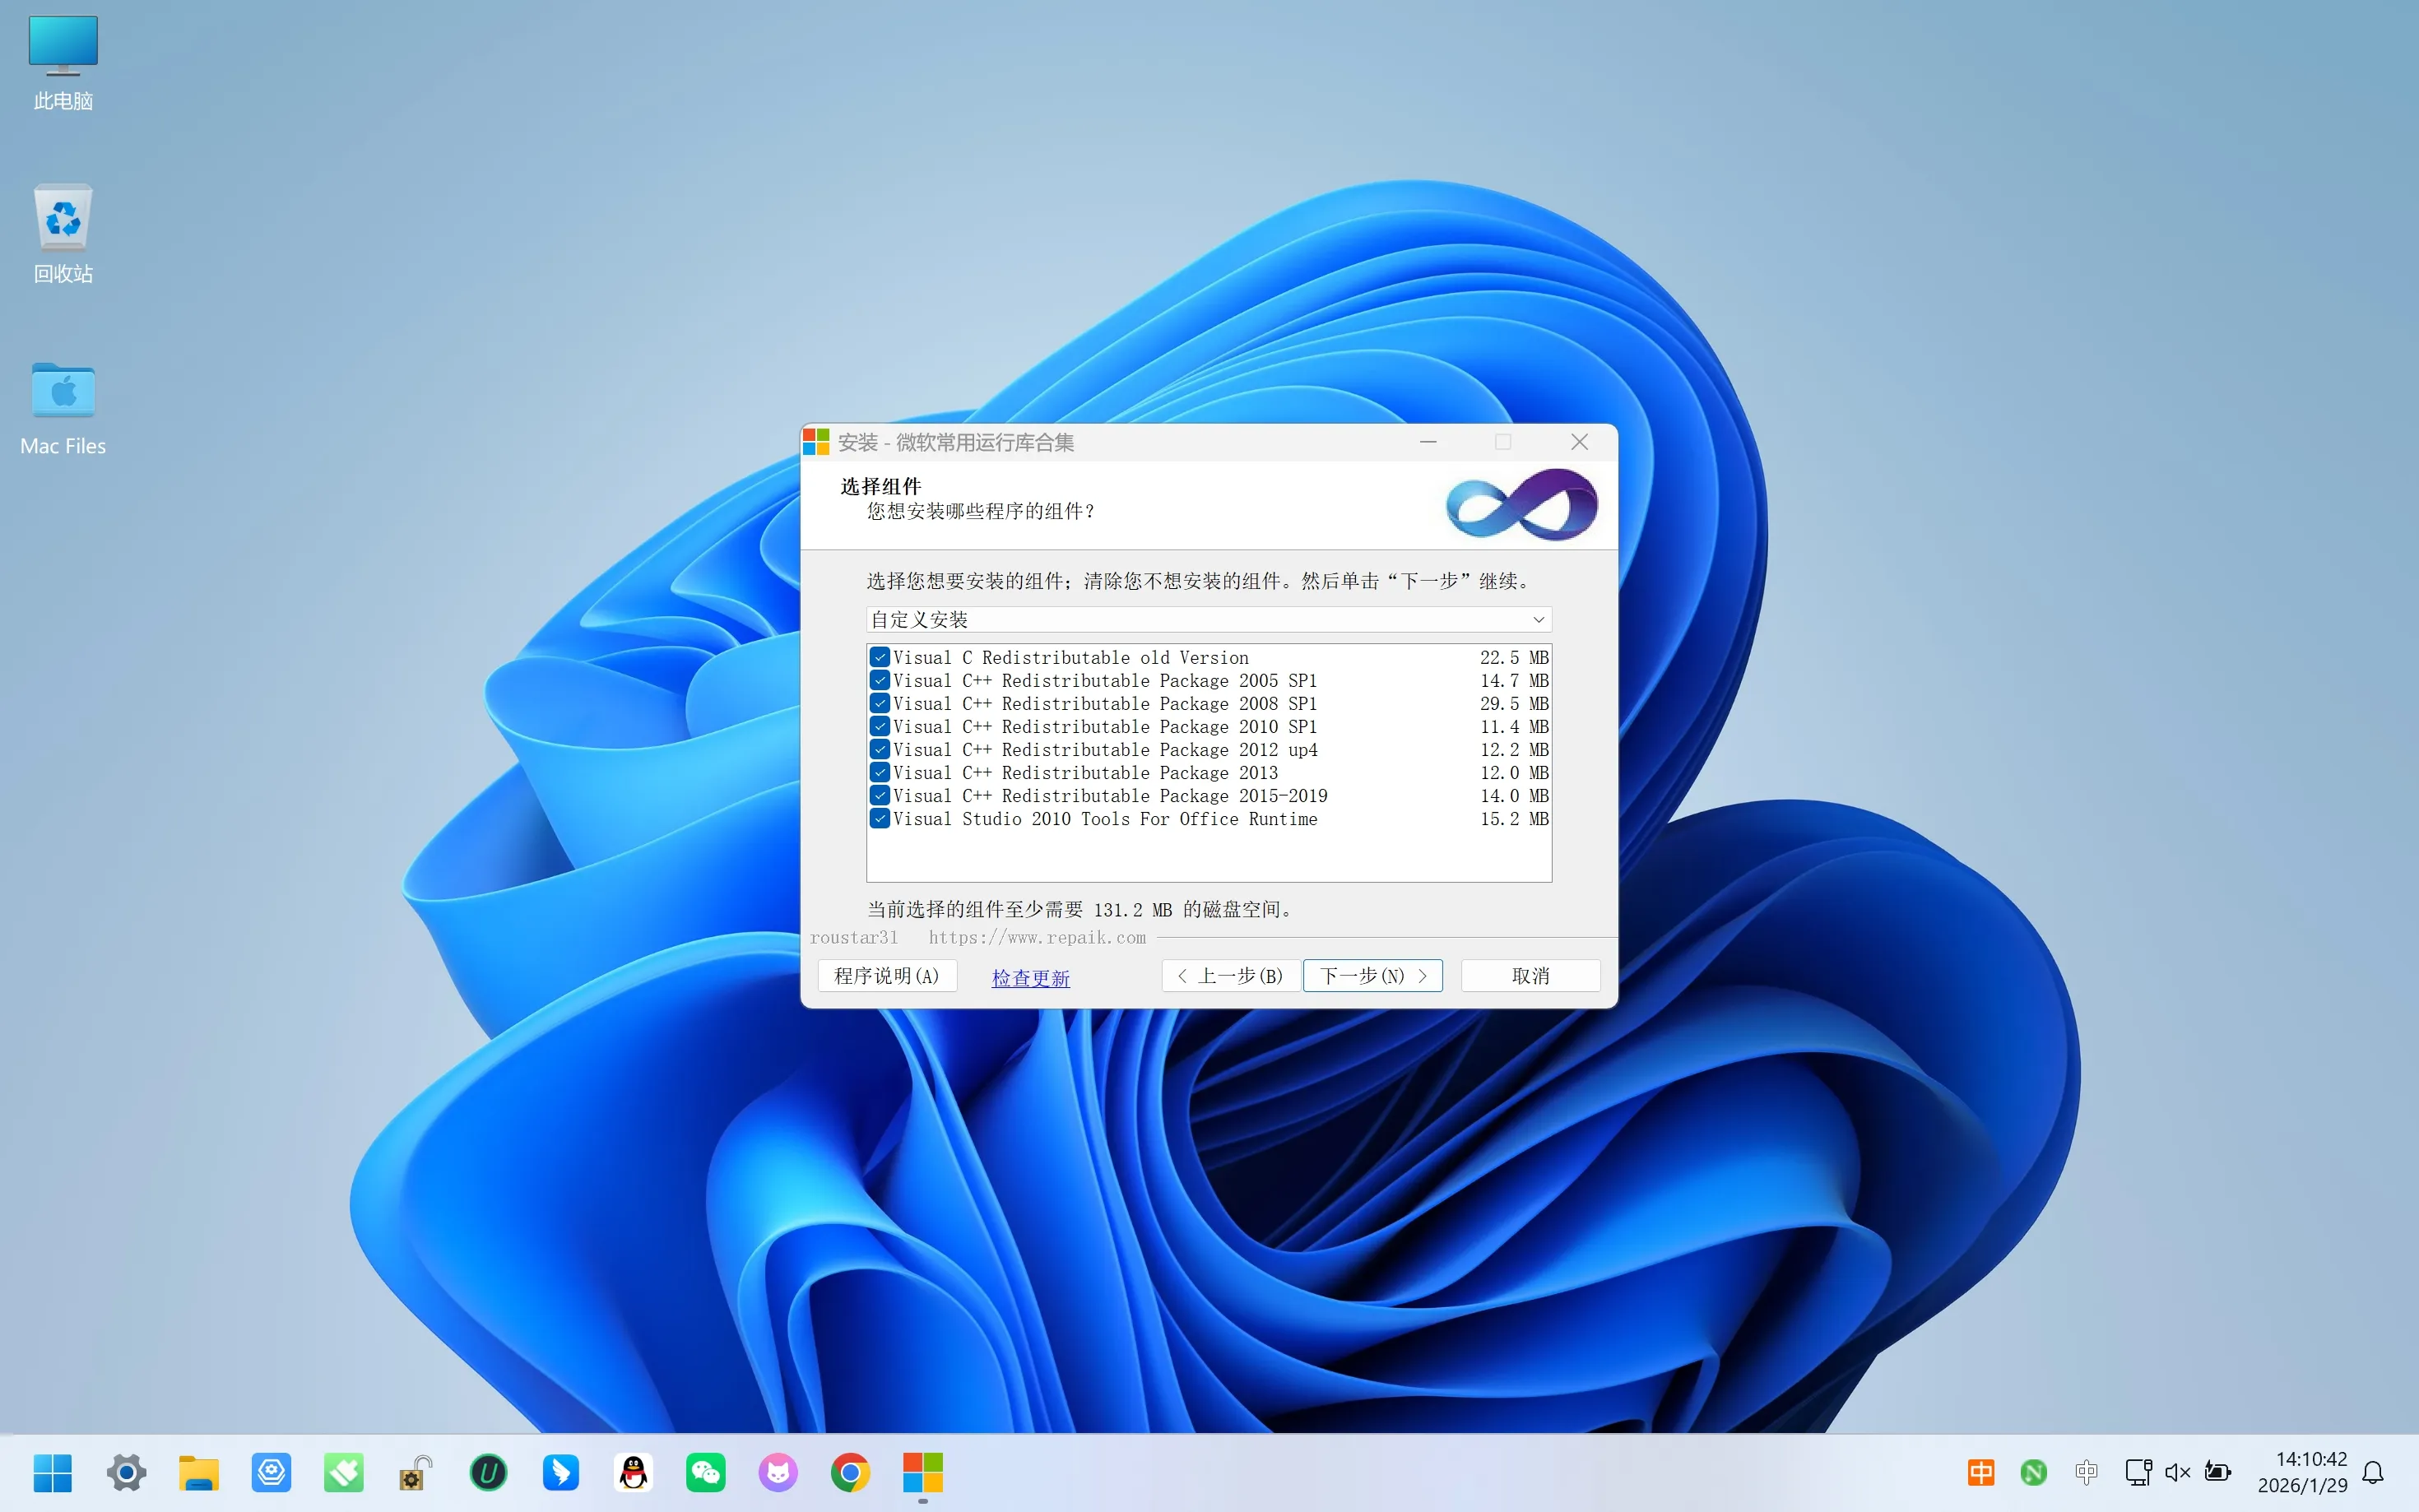This screenshot has width=2419, height=1512.
Task: Open File Explorer from the taskbar
Action: click(198, 1472)
